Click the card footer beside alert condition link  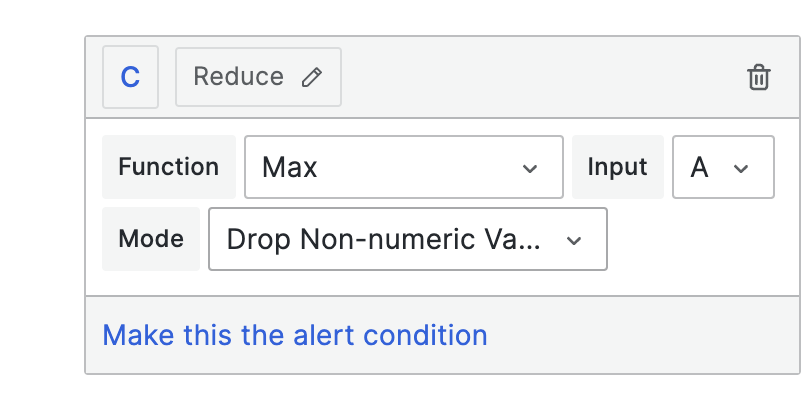pos(642,335)
